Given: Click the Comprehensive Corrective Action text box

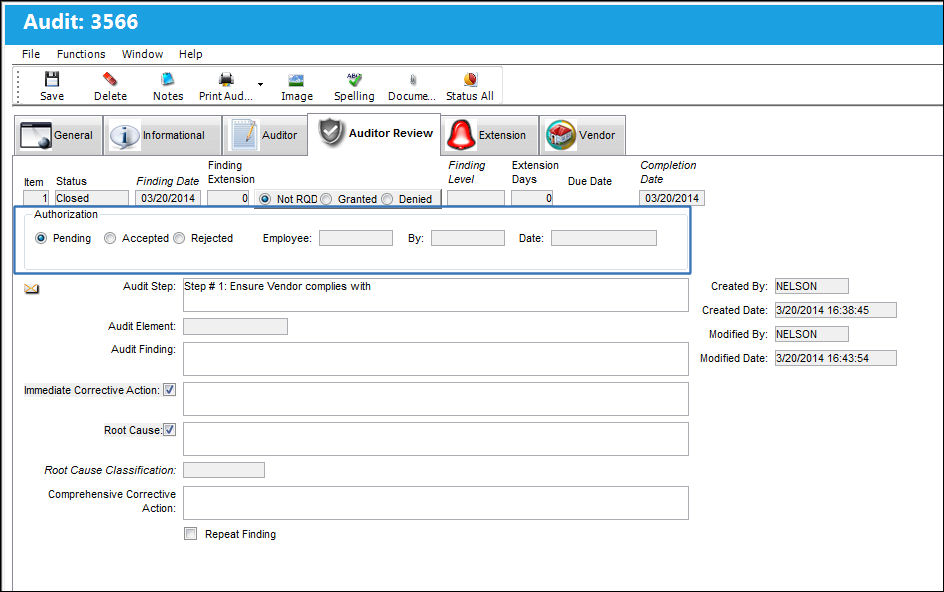Looking at the screenshot, I should (436, 503).
